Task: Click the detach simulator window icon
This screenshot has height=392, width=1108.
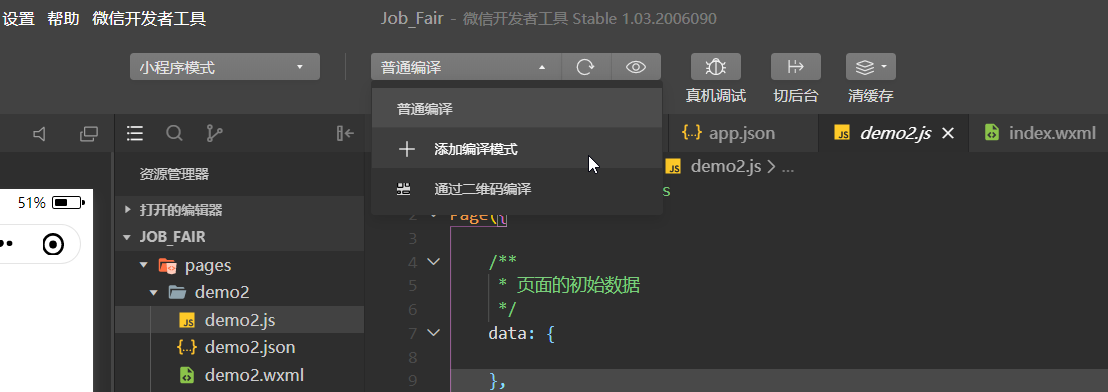Action: (89, 133)
